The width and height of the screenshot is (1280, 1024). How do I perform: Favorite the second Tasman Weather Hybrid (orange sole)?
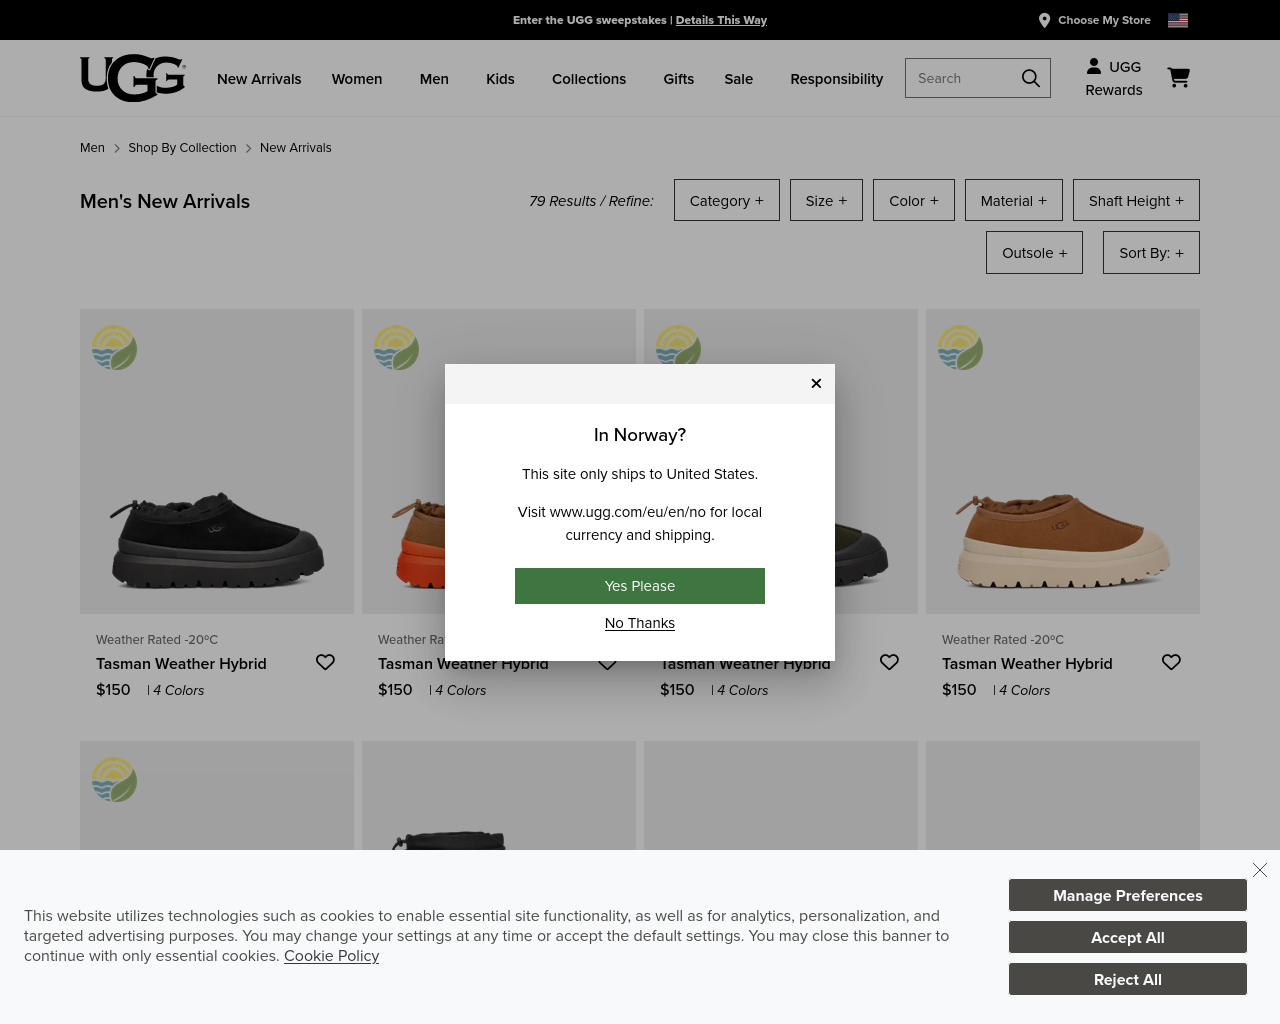coord(607,664)
